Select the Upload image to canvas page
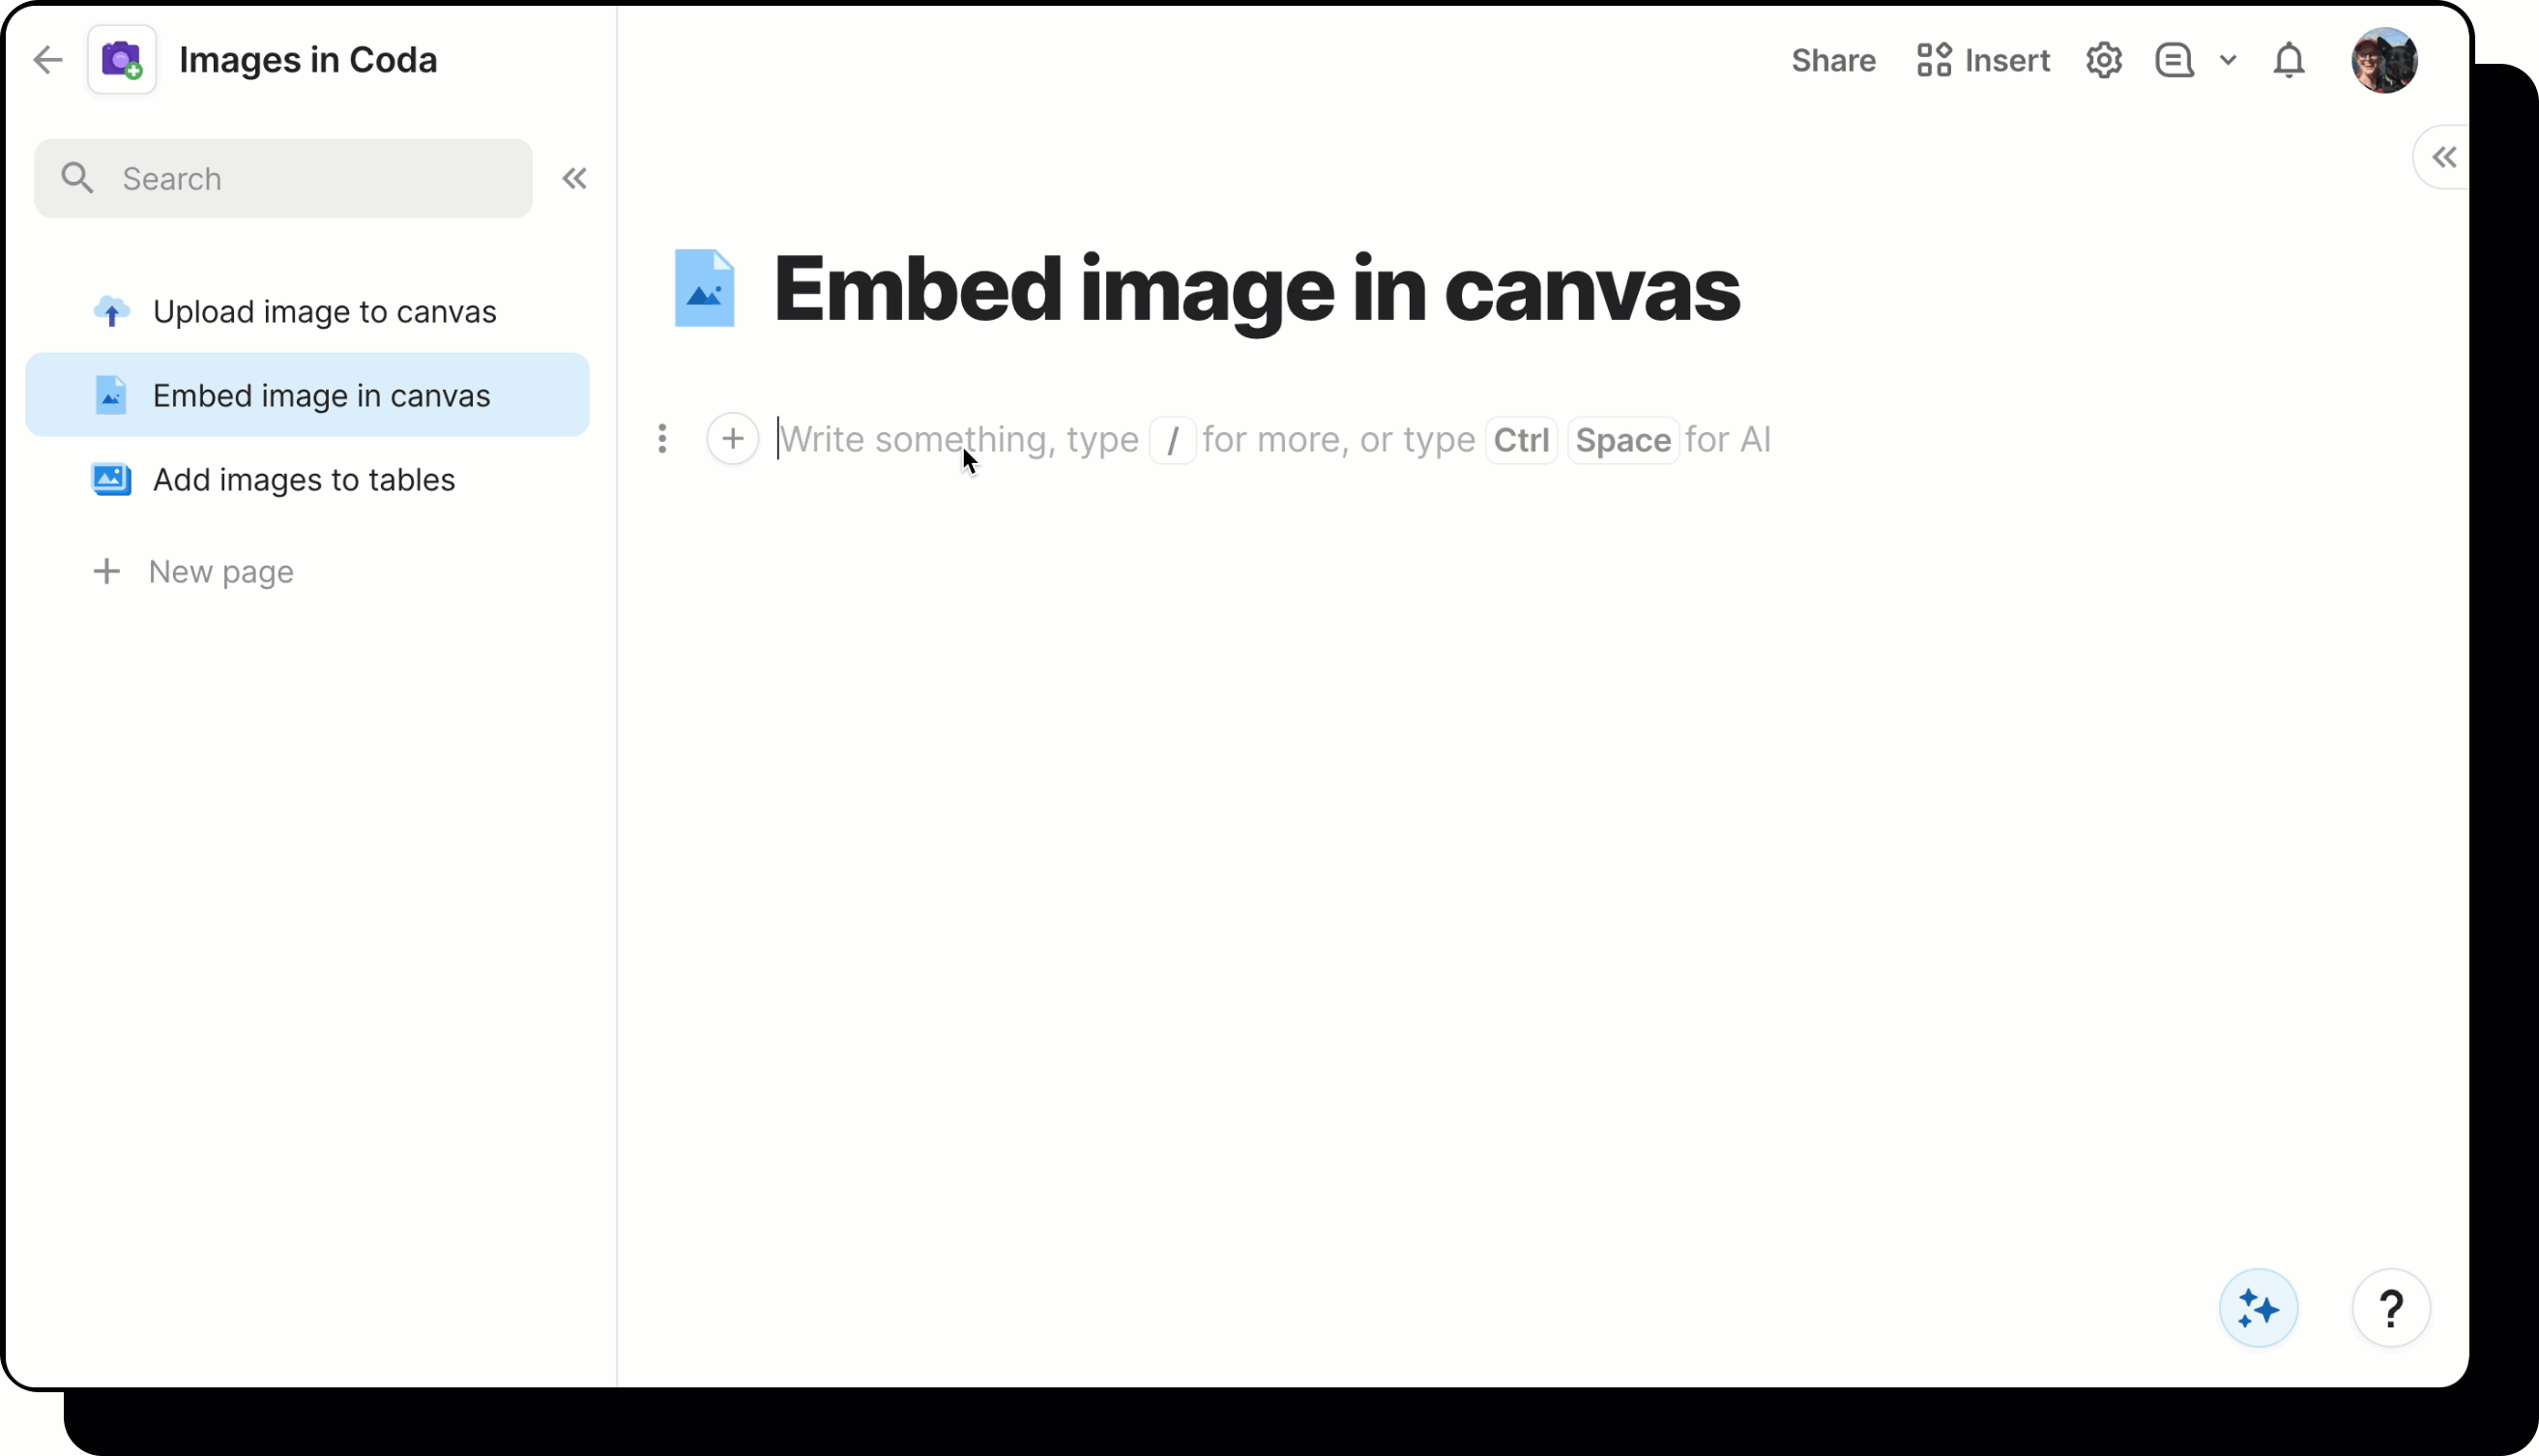The image size is (2539, 1456). (x=323, y=311)
